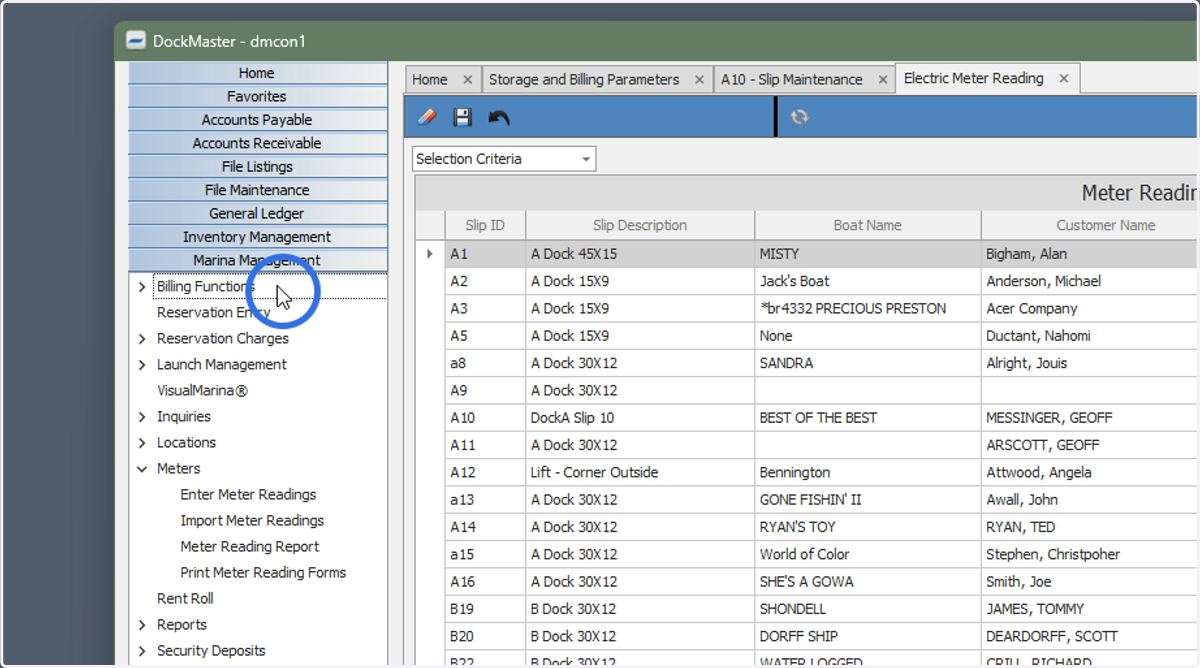Select slip ID cell A2
The height and width of the screenshot is (668, 1200).
[485, 281]
